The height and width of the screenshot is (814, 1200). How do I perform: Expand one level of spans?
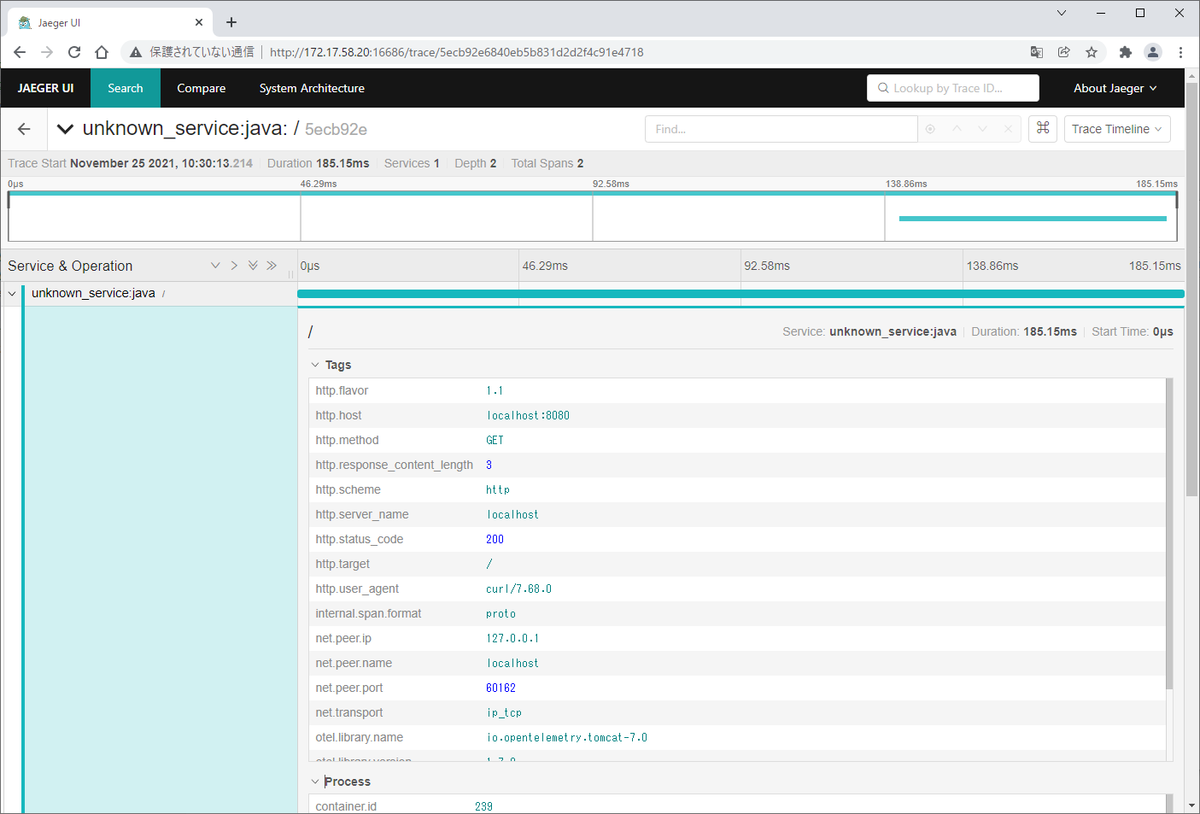point(215,266)
